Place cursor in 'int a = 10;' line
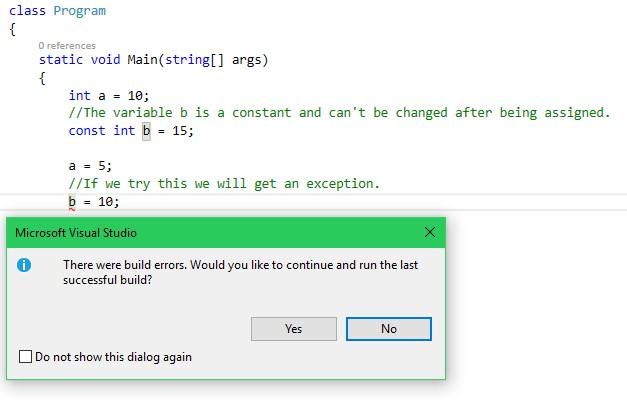The image size is (627, 400). click(x=108, y=96)
